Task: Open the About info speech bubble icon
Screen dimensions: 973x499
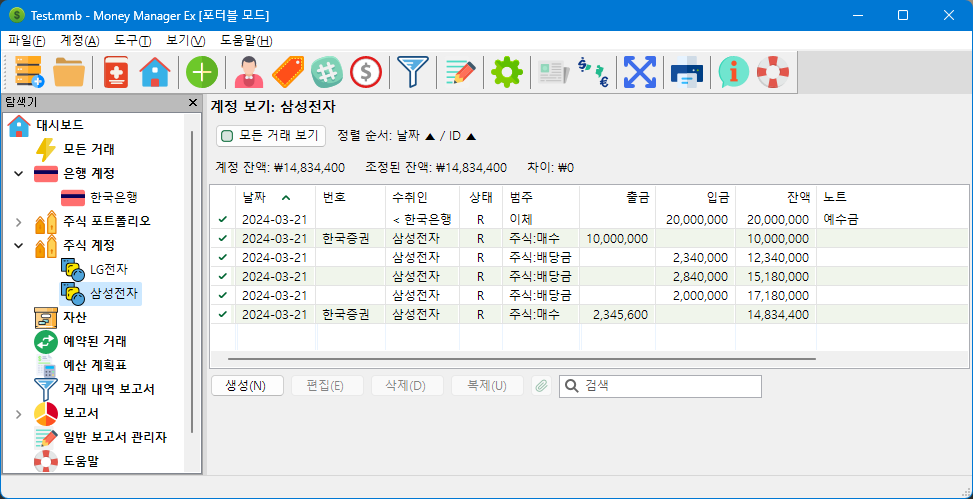Action: tap(733, 72)
